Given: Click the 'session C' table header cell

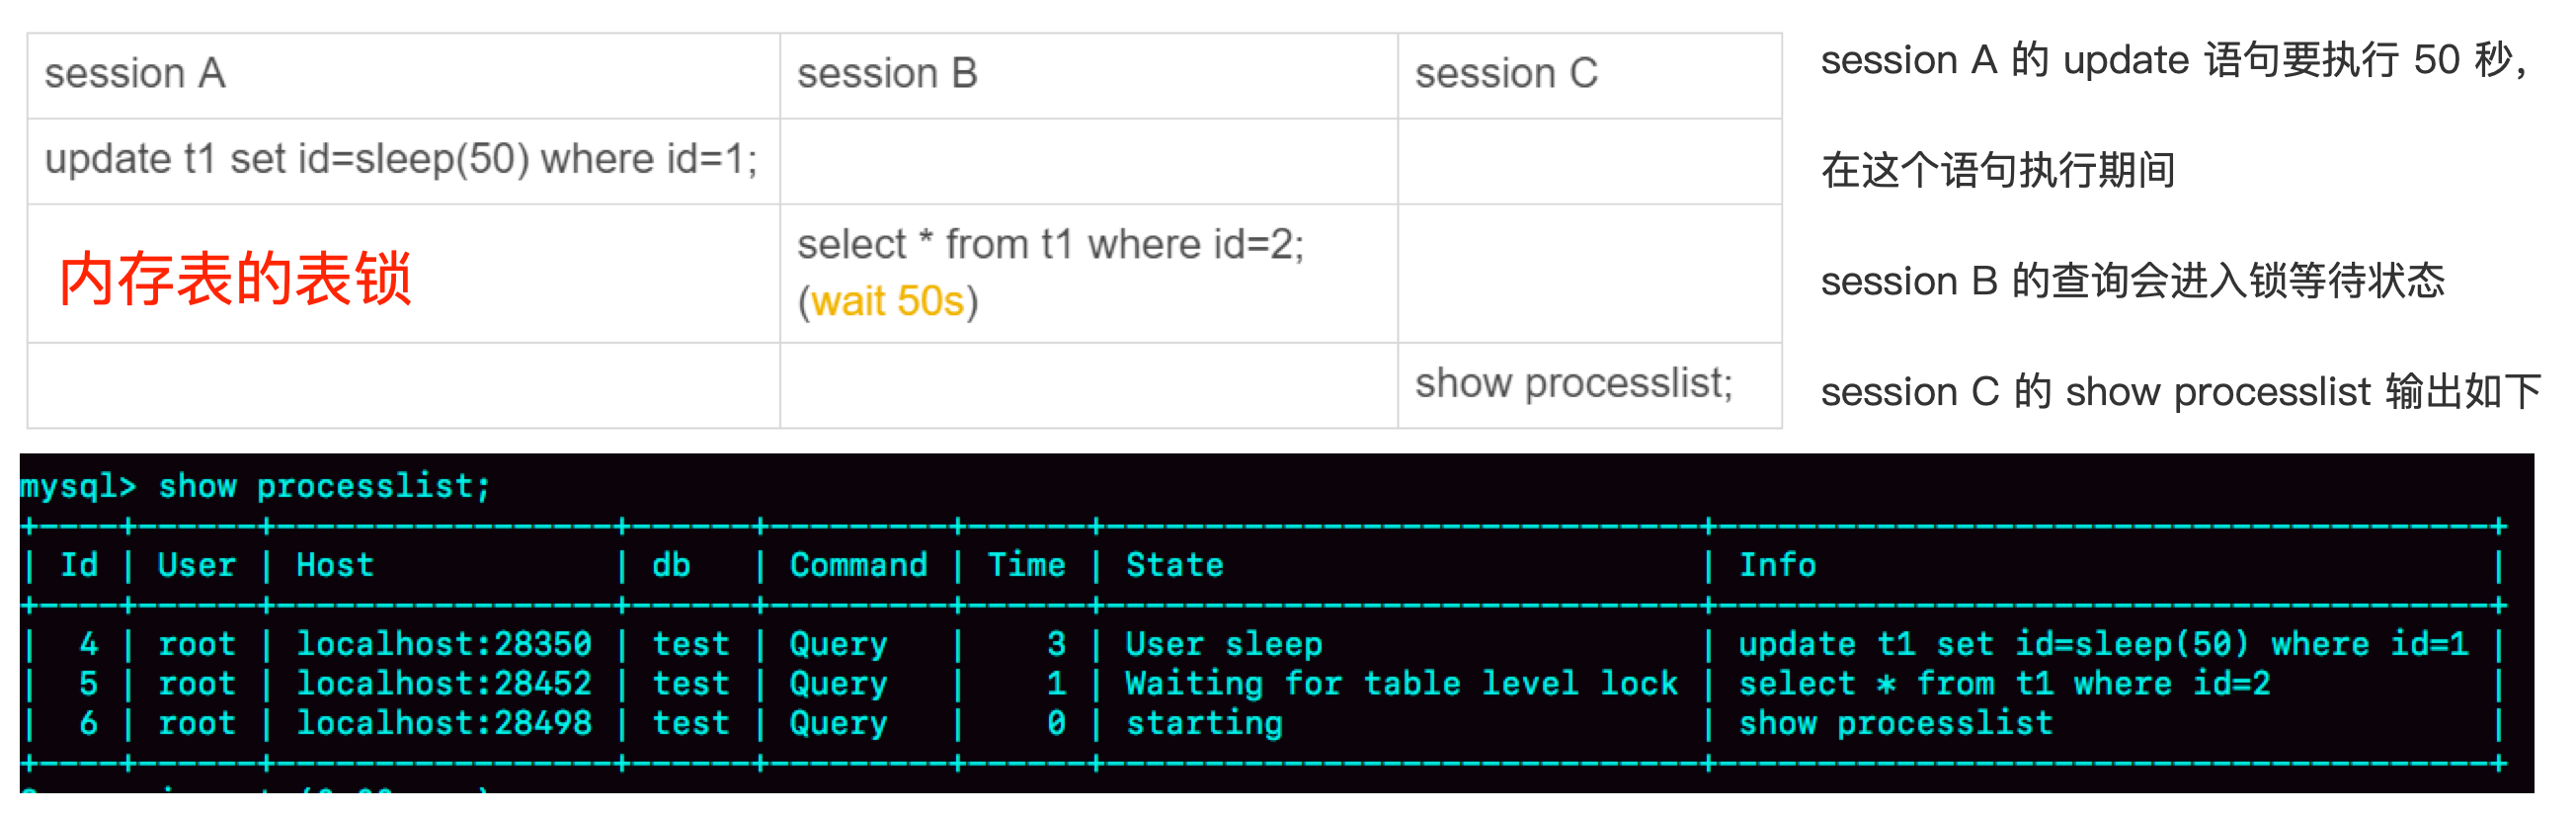Looking at the screenshot, I should pyautogui.click(x=1505, y=74).
